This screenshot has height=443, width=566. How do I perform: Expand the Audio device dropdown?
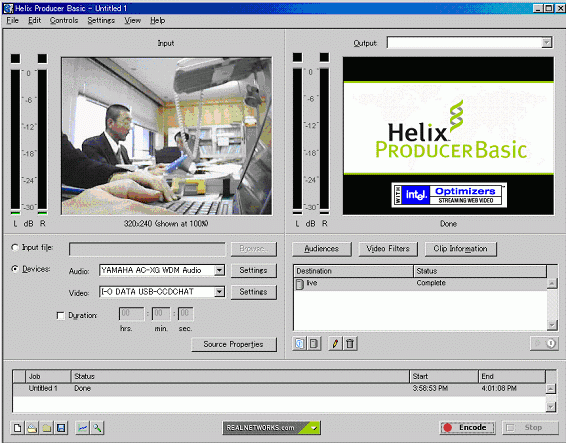coord(219,270)
